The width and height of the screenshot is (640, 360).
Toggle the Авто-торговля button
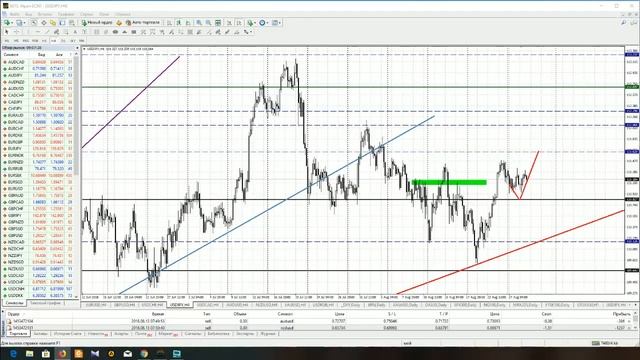142,22
